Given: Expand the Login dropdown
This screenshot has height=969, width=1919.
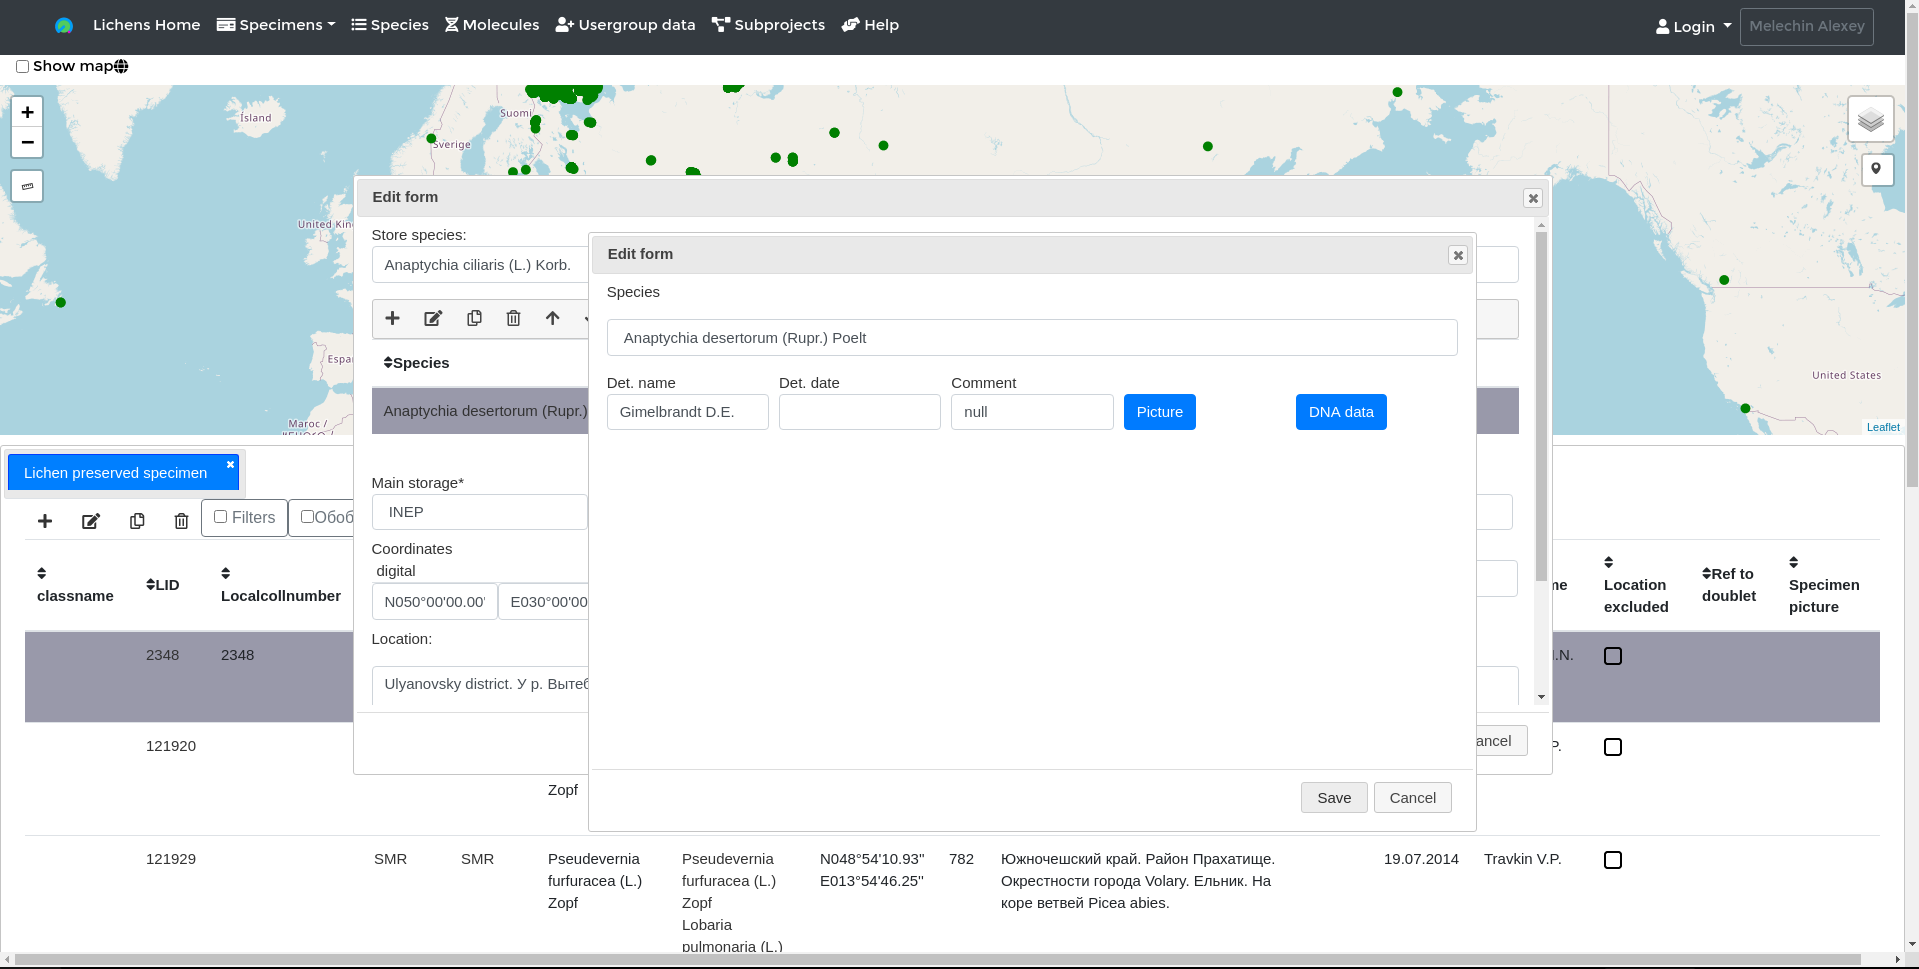Looking at the screenshot, I should pos(1693,27).
